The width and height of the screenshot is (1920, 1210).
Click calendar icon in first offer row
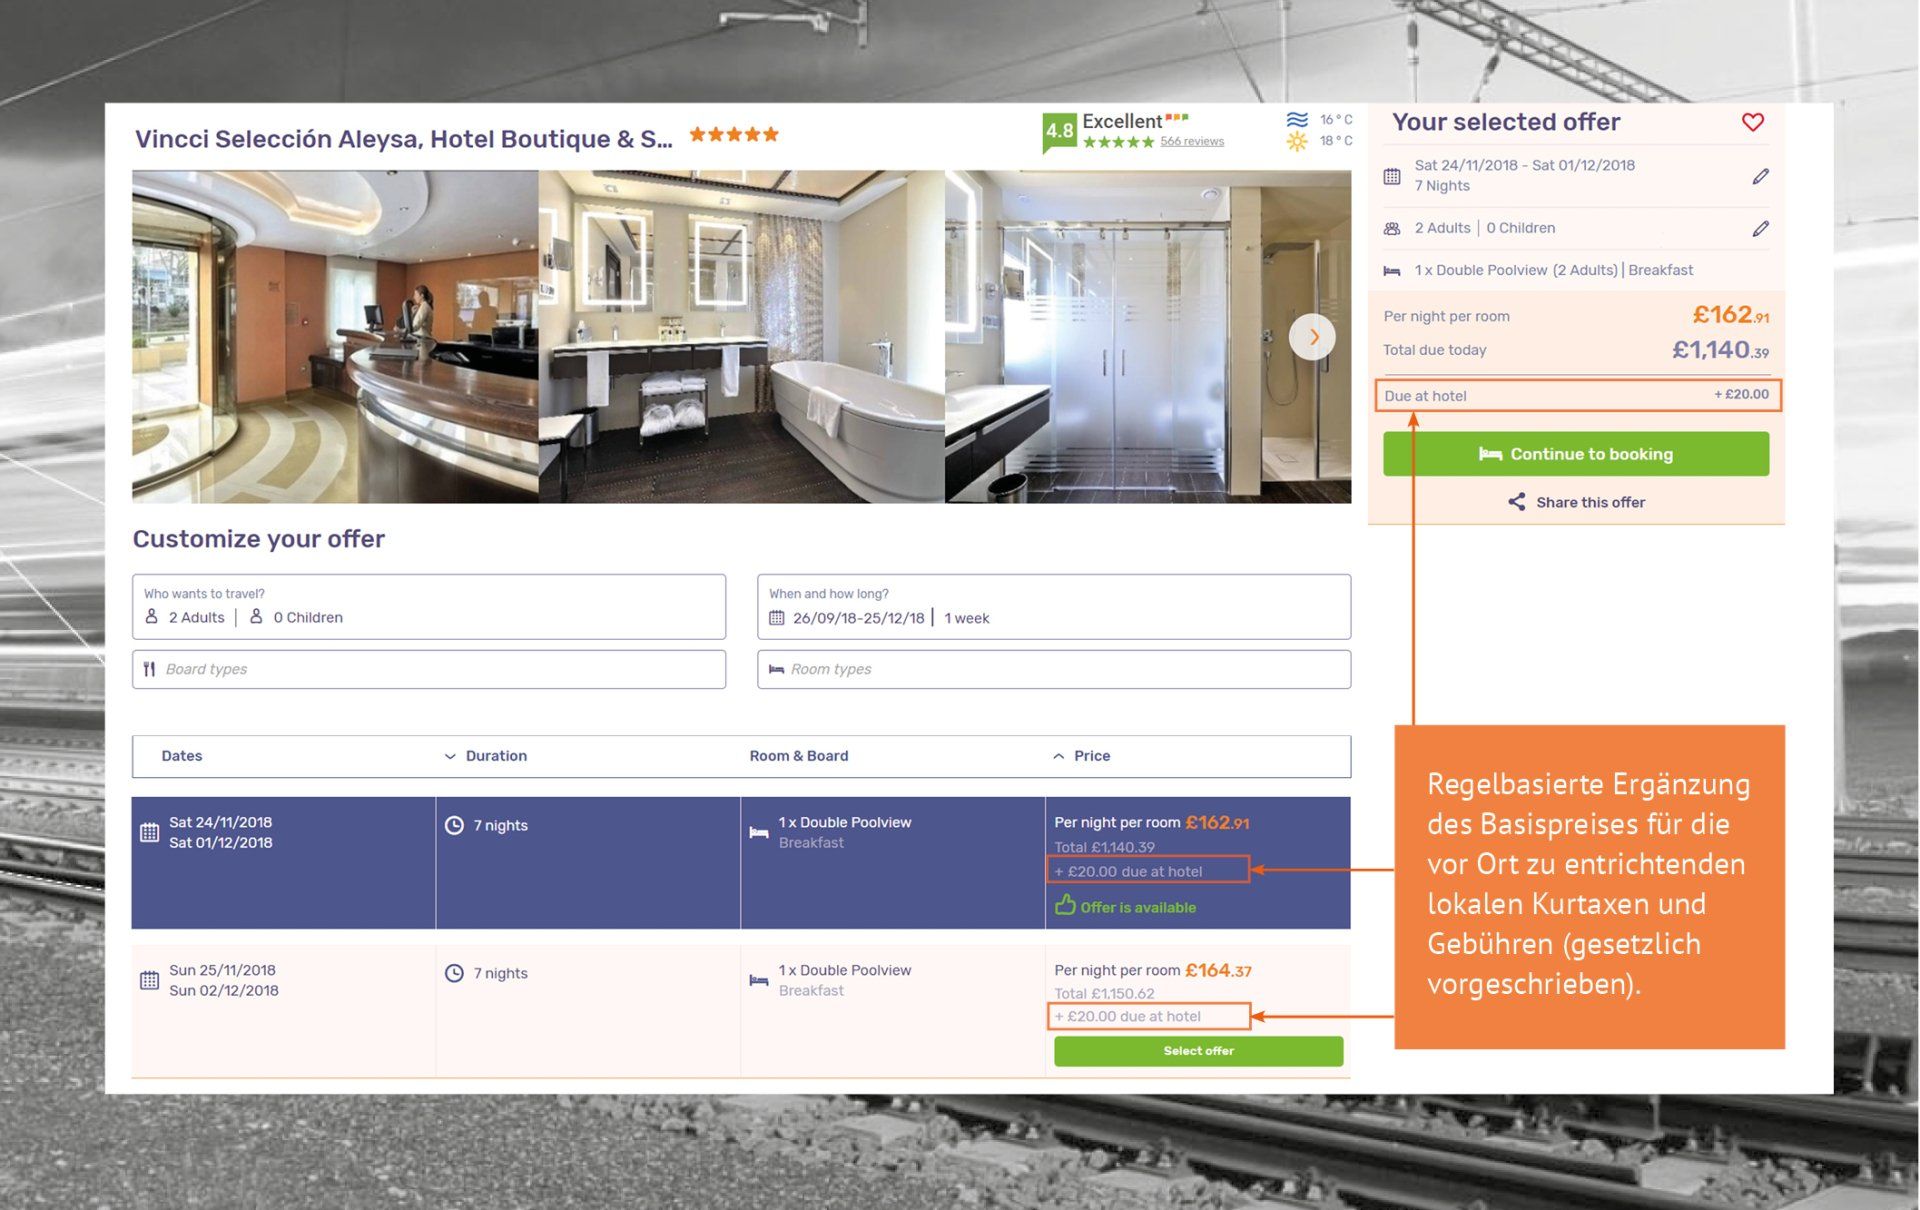pos(150,832)
